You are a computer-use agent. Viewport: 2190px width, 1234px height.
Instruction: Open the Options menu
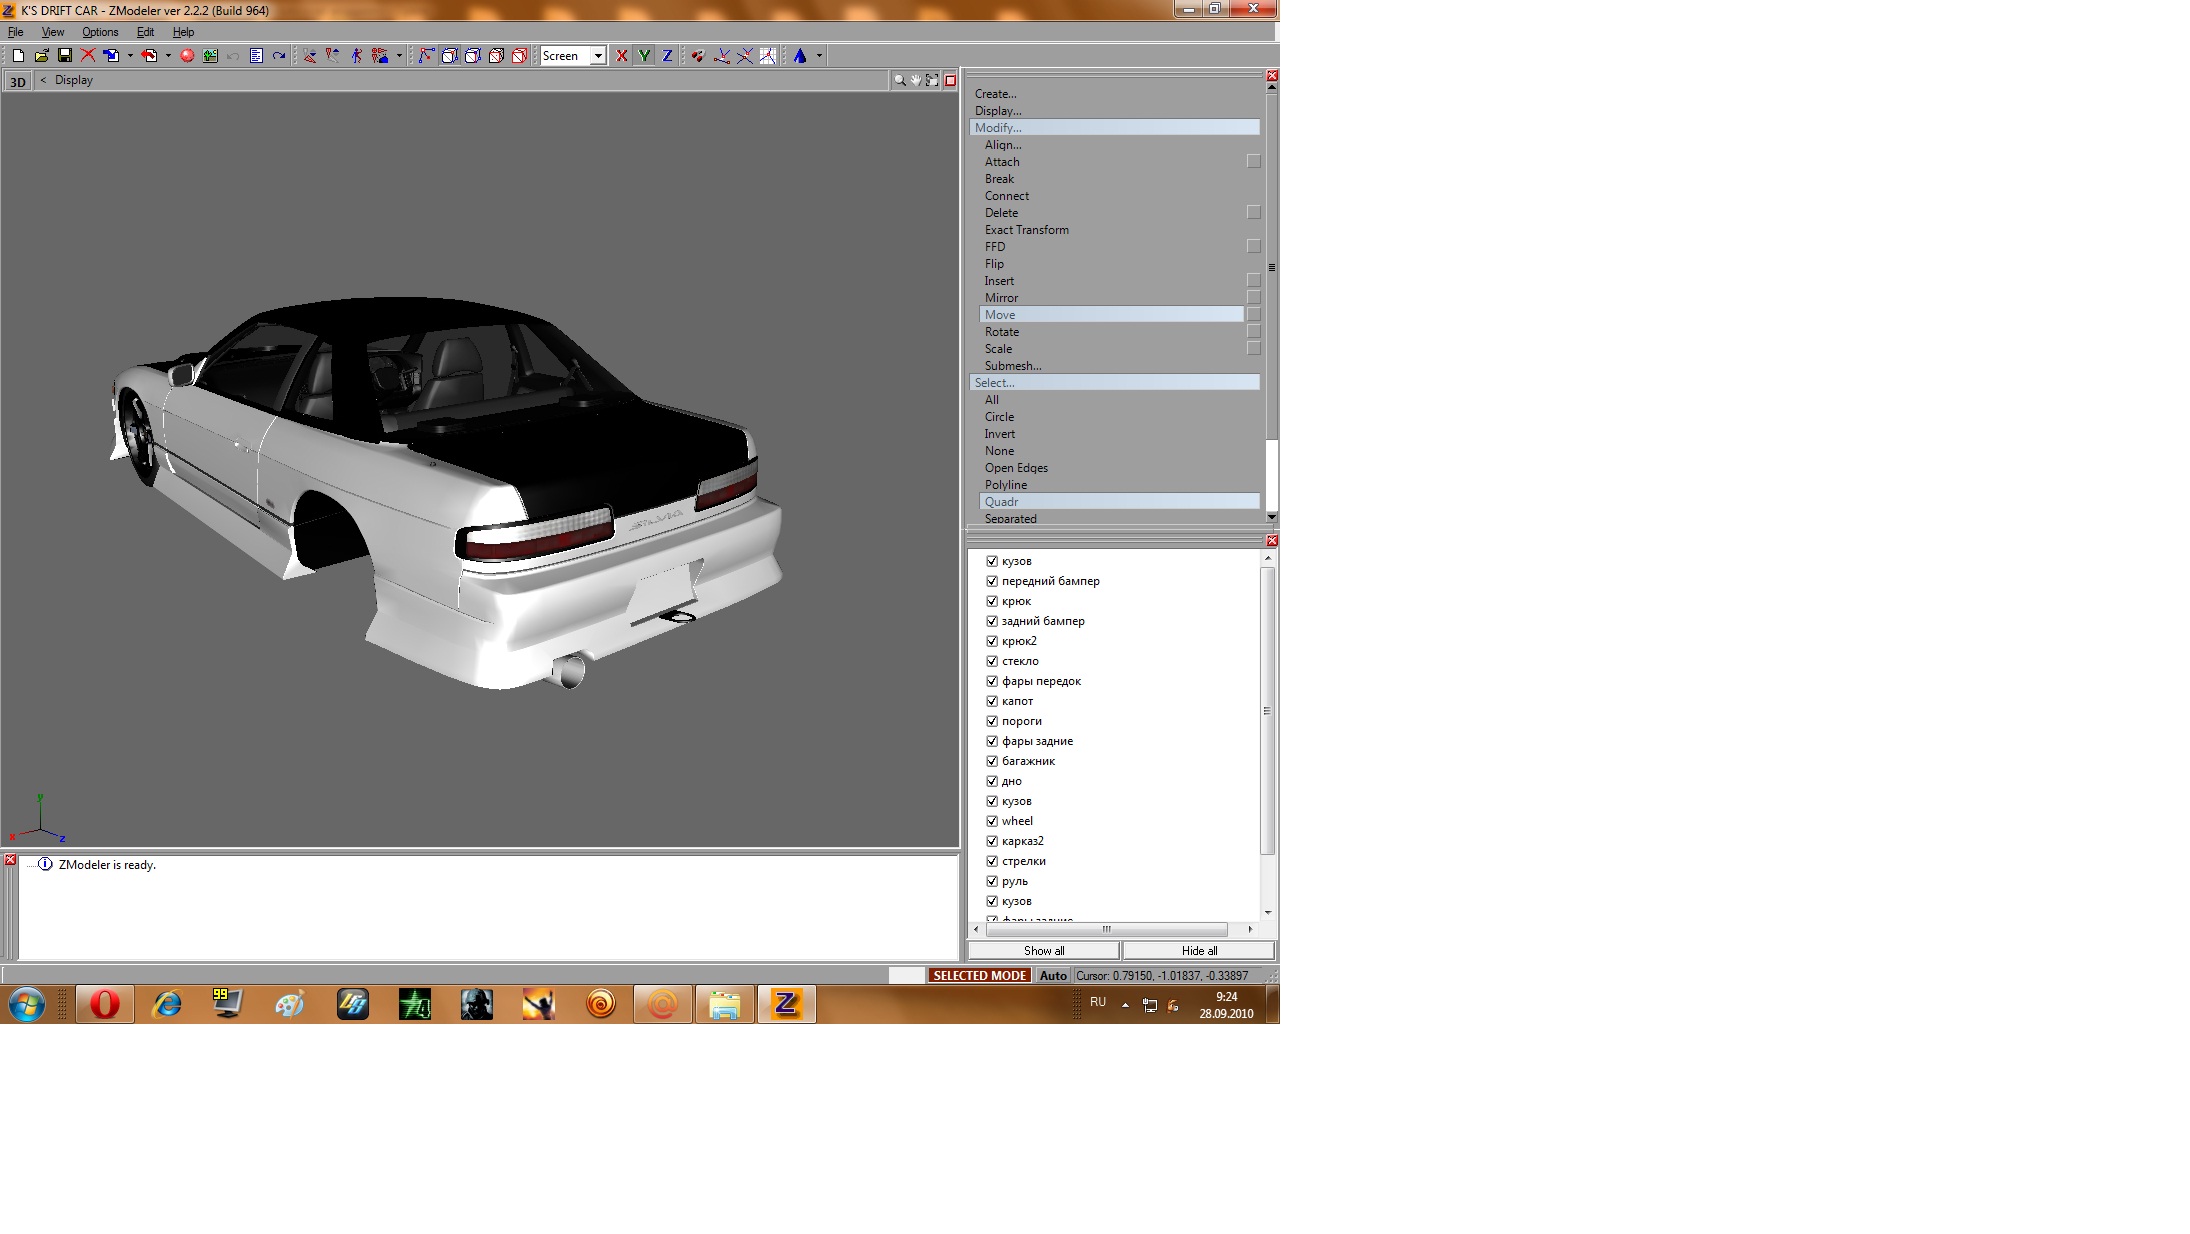100,32
